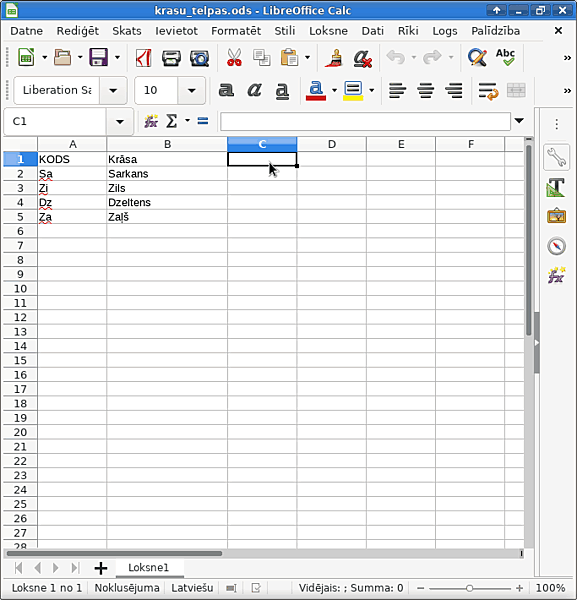
Task: Open the Formatēt menu
Action: 236,31
